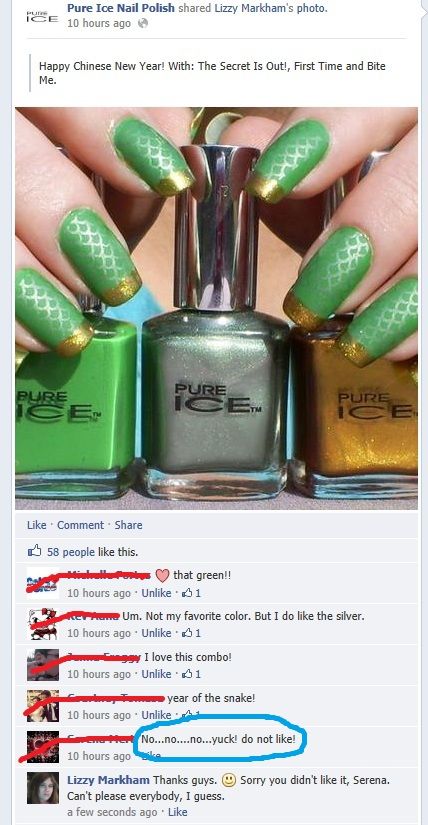Click the avatar beside 'year of the snake!' comment
This screenshot has width=428, height=825.
coord(43,706)
